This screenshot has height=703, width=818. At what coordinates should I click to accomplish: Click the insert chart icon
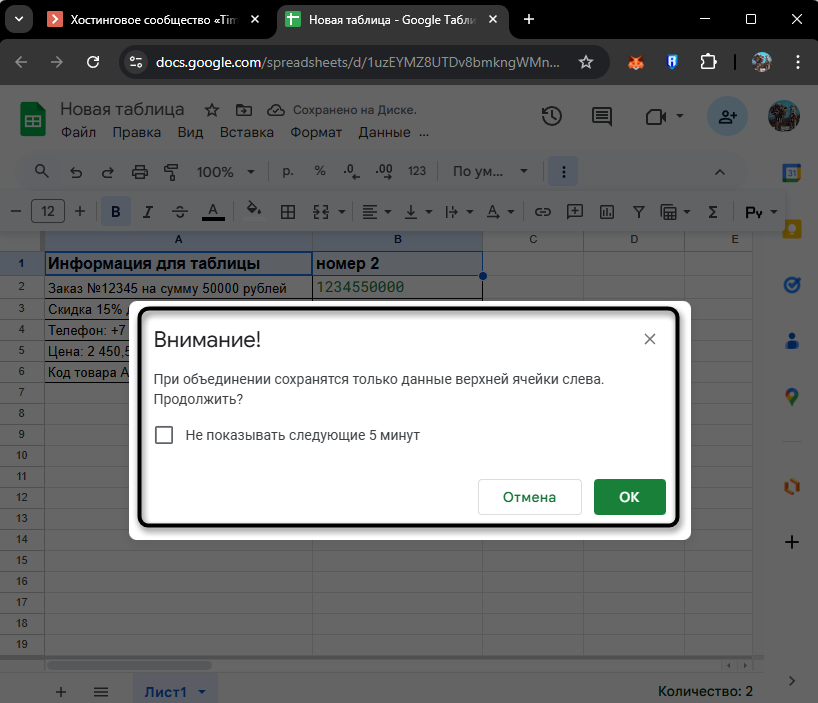tap(607, 212)
